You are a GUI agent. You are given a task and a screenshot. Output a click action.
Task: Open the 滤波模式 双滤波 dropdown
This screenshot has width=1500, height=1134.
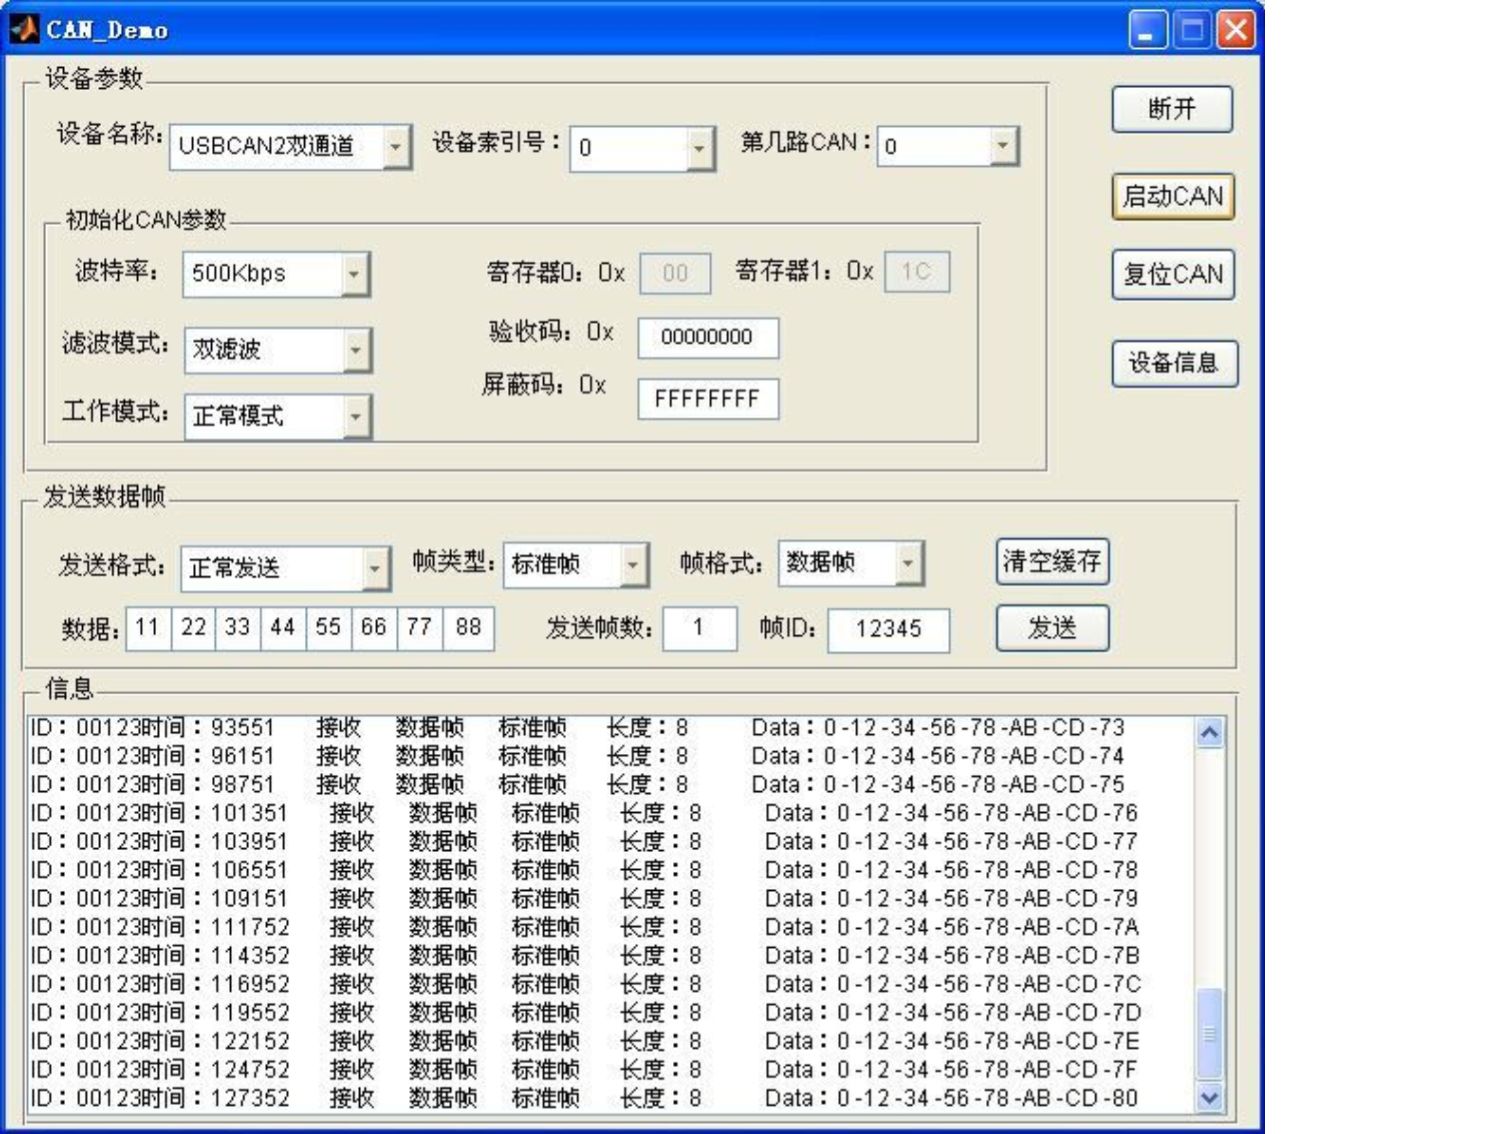(x=278, y=350)
